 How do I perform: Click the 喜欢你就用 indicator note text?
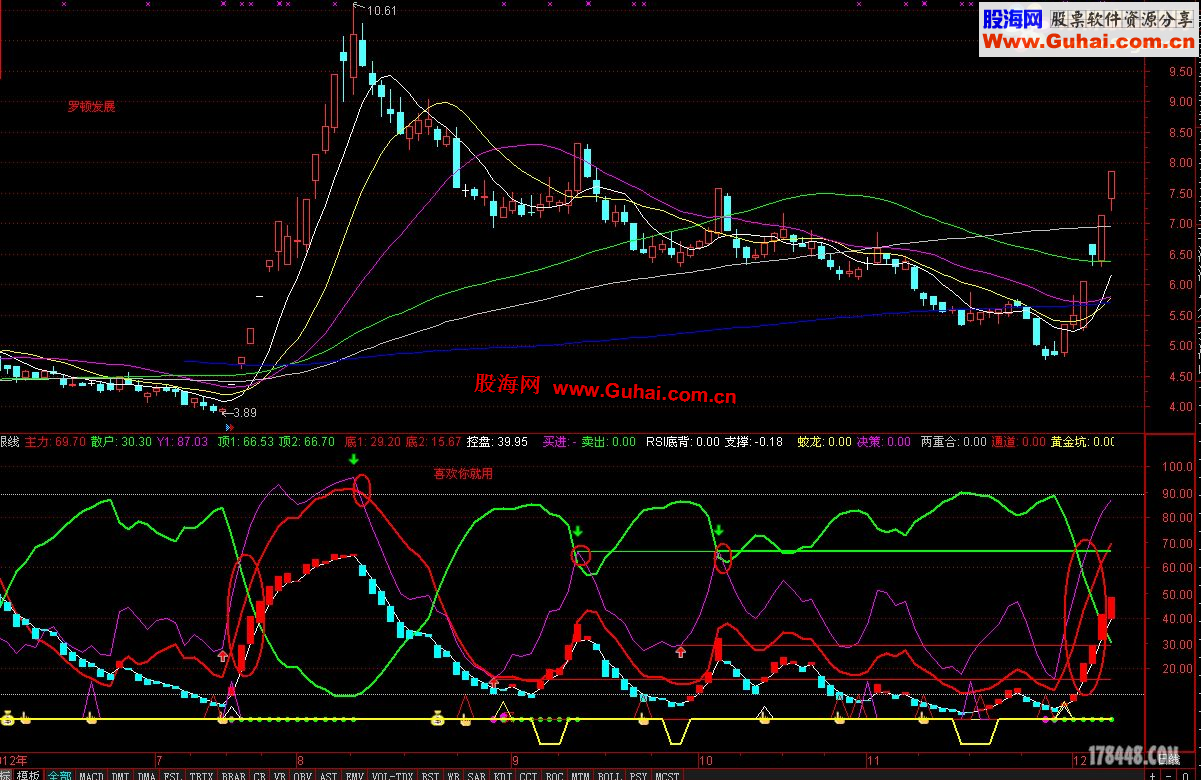[463, 474]
